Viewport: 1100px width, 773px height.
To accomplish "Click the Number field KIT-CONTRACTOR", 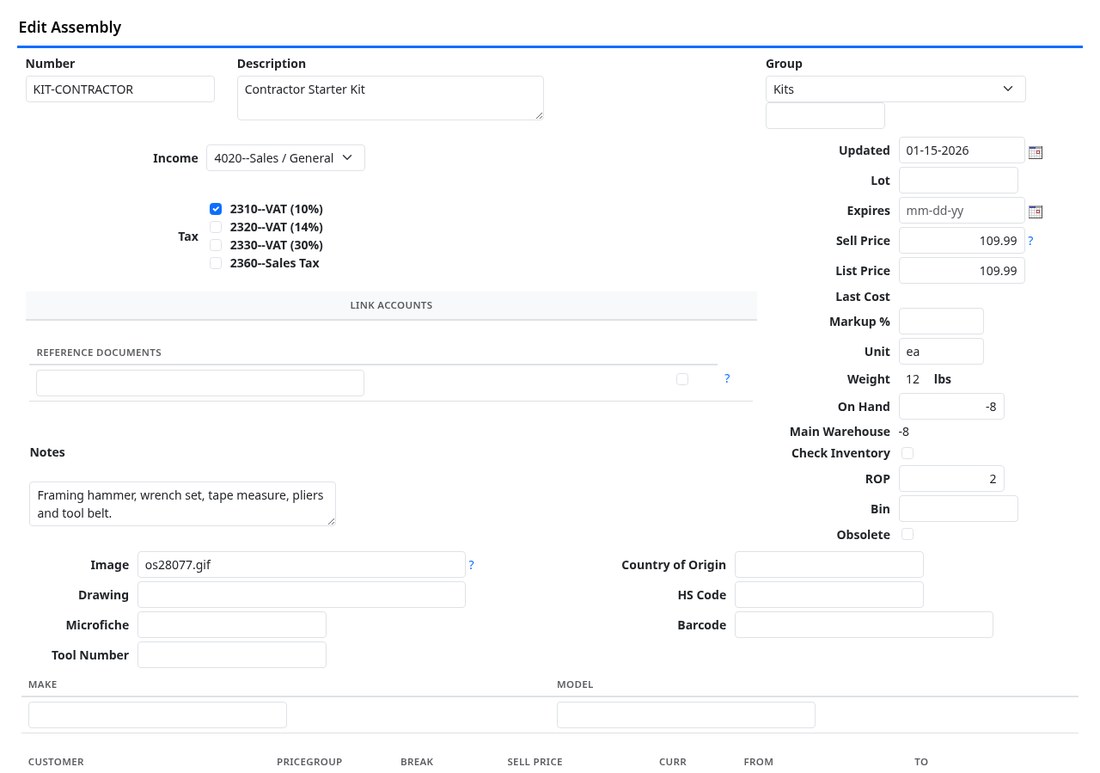I will pyautogui.click(x=120, y=89).
